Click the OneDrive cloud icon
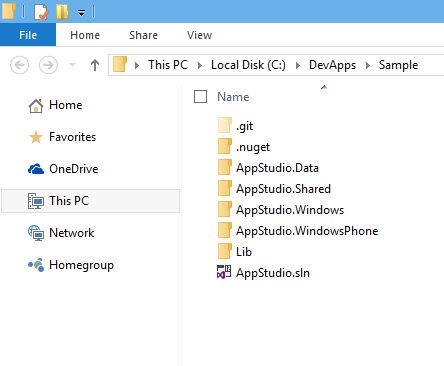The height and width of the screenshot is (366, 444). (36, 169)
